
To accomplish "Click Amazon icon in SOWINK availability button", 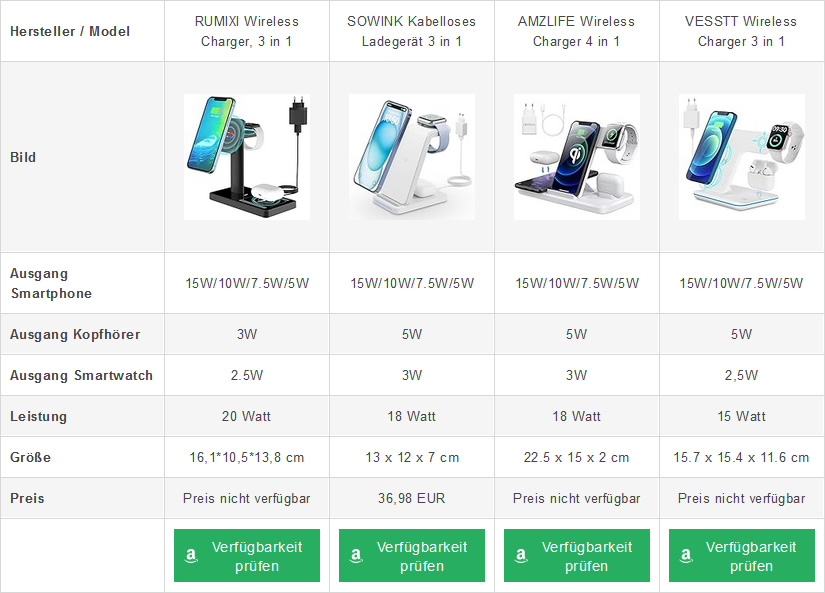I will [x=356, y=556].
